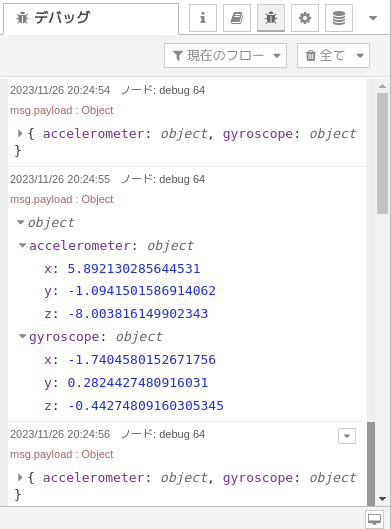The image size is (391, 529).
Task: Select accelerometer z value -8.003816149902343
Action: pos(138,314)
